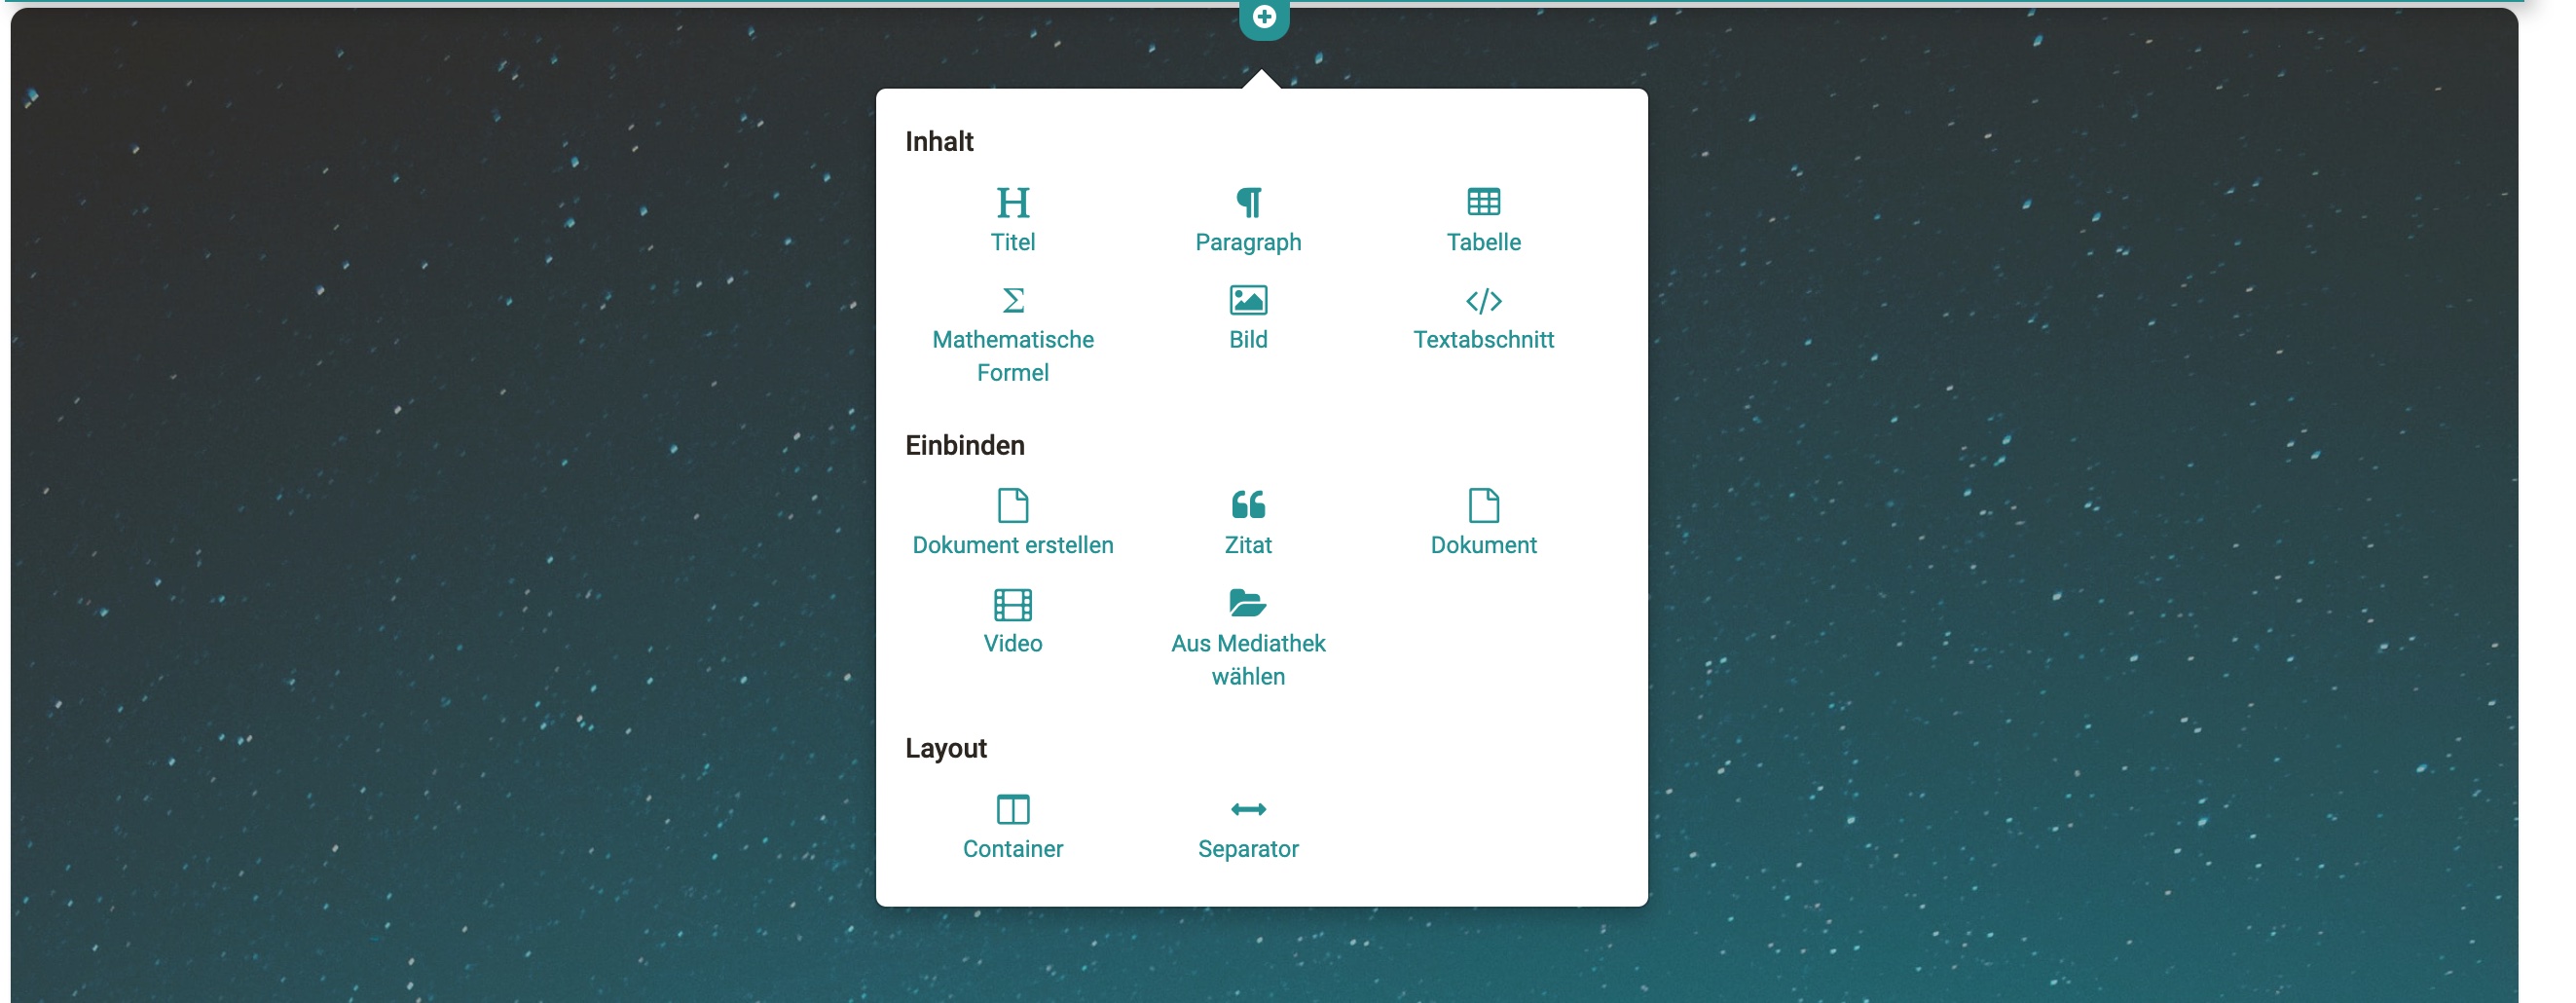Image resolution: width=2576 pixels, height=1003 pixels.
Task: Click the plus add-element button at top
Action: point(1263,17)
